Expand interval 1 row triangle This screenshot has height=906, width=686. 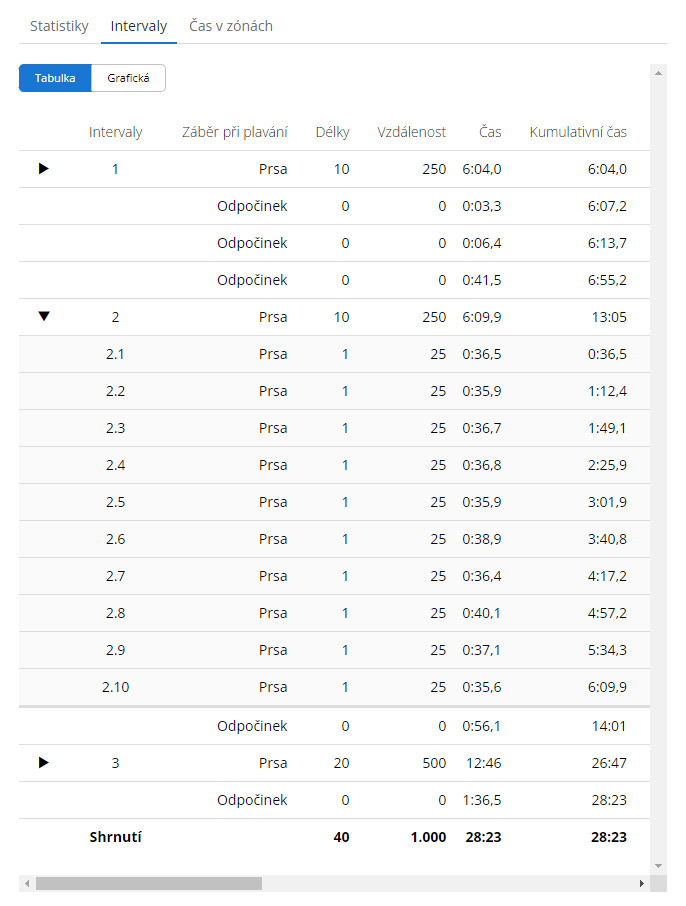click(x=43, y=169)
